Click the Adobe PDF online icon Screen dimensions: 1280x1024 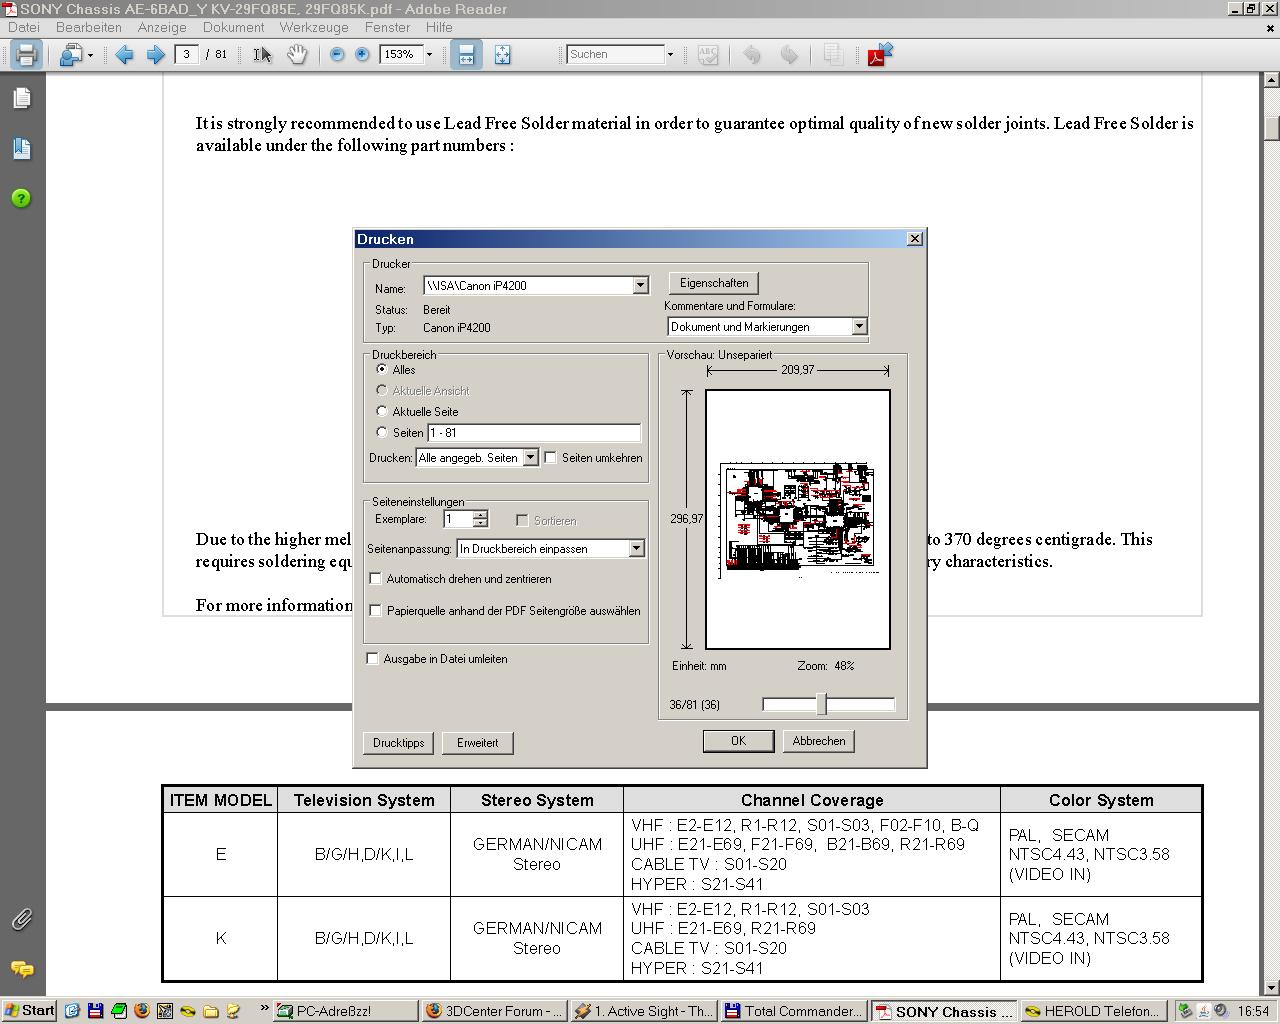[x=879, y=55]
